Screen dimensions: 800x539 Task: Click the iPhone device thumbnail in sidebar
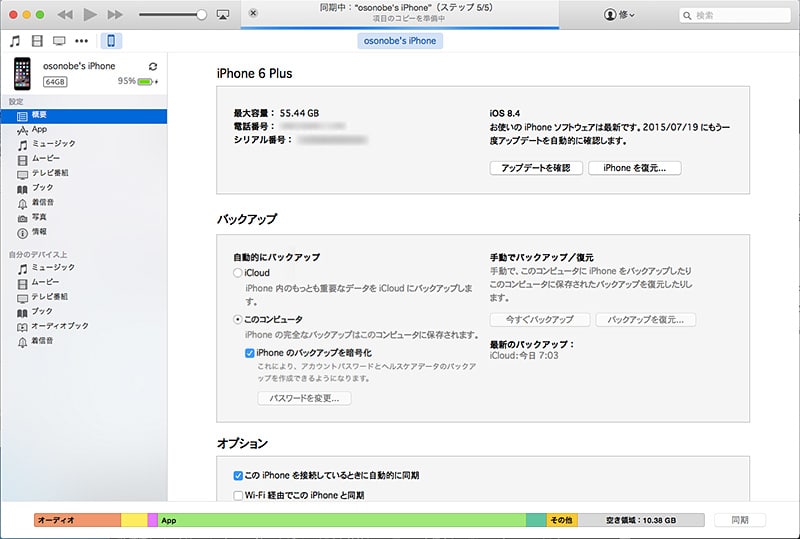(x=22, y=74)
